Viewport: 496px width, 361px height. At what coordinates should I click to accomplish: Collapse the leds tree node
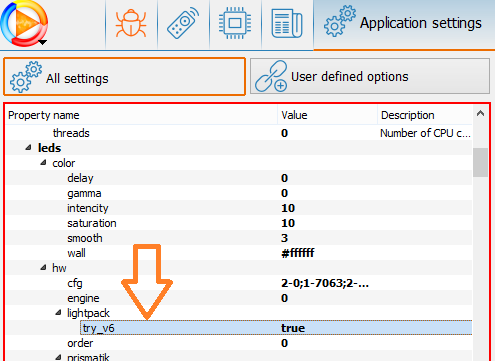(29, 147)
